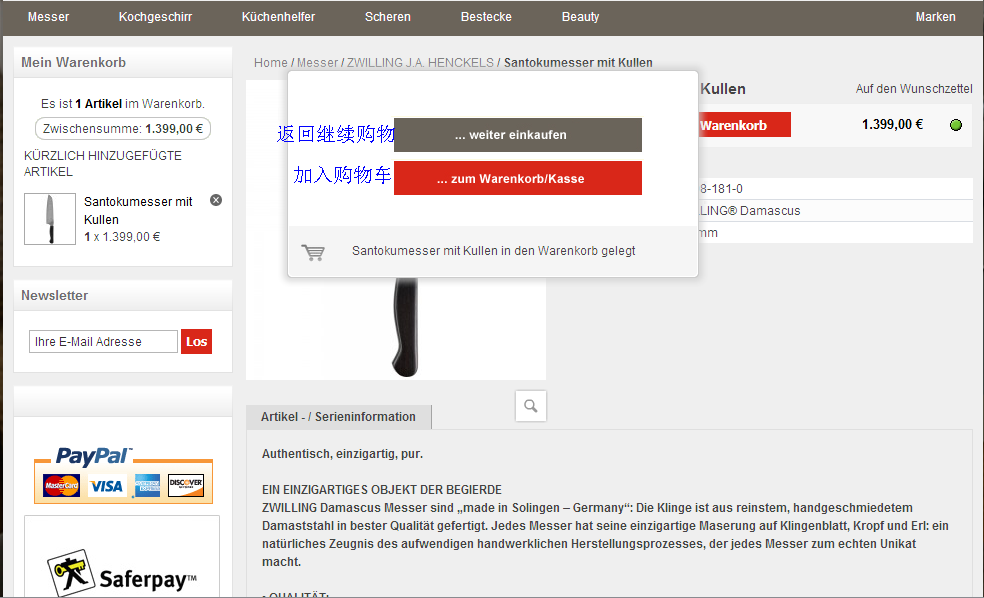The image size is (984, 598).
Task: Click the red Los newsletter button
Action: 196,342
